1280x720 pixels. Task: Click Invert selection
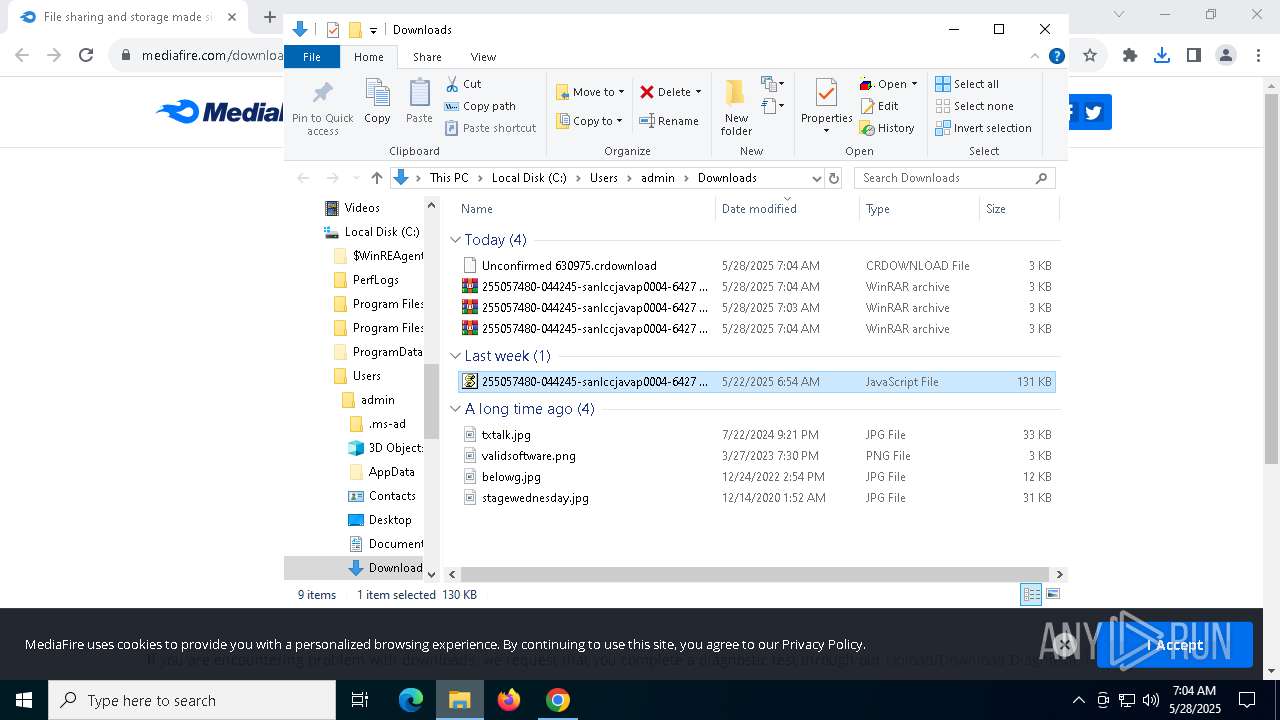tap(984, 128)
